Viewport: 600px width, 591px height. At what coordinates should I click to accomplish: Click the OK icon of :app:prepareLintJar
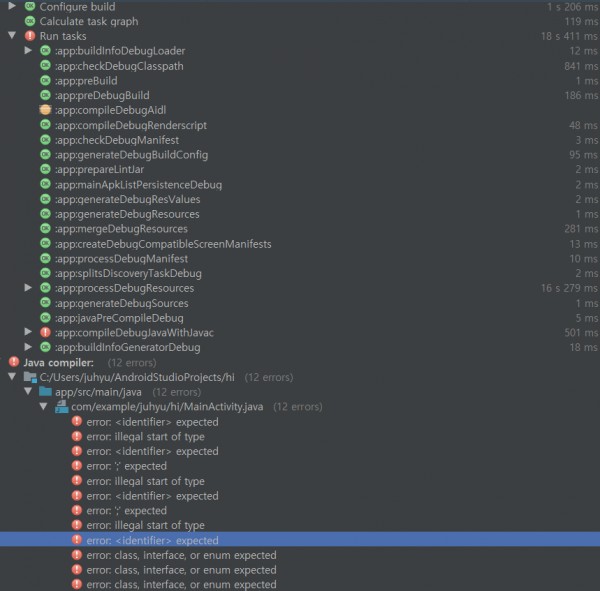tap(46, 169)
